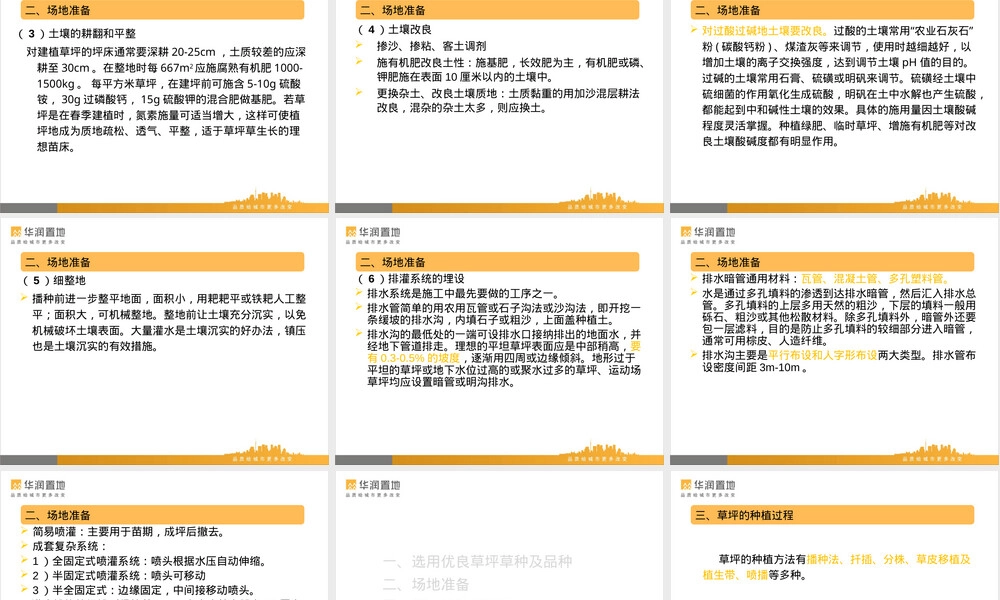
Task: Click the highlighted text 瓦管、混凝土管、多孔塑料管
Action: pos(875,279)
